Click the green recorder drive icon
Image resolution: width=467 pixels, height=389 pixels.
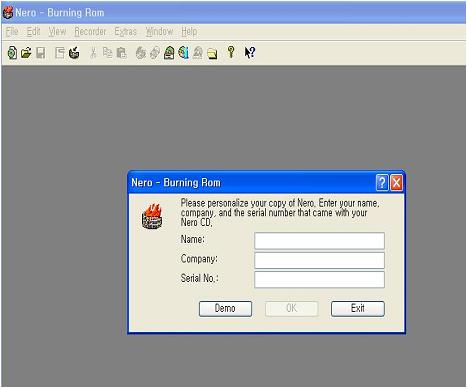[169, 53]
